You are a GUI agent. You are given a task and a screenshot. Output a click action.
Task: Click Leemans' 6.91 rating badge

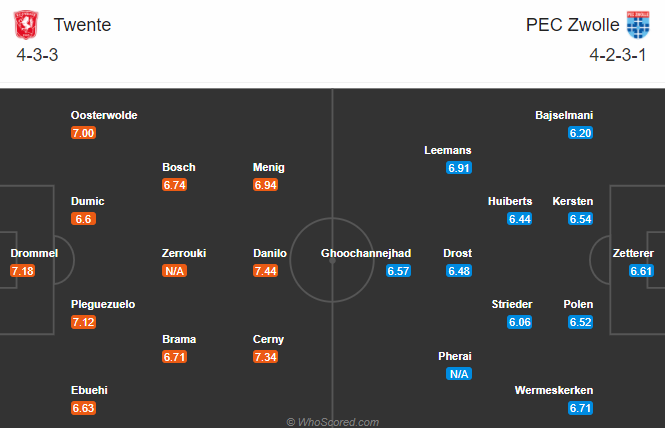click(459, 168)
